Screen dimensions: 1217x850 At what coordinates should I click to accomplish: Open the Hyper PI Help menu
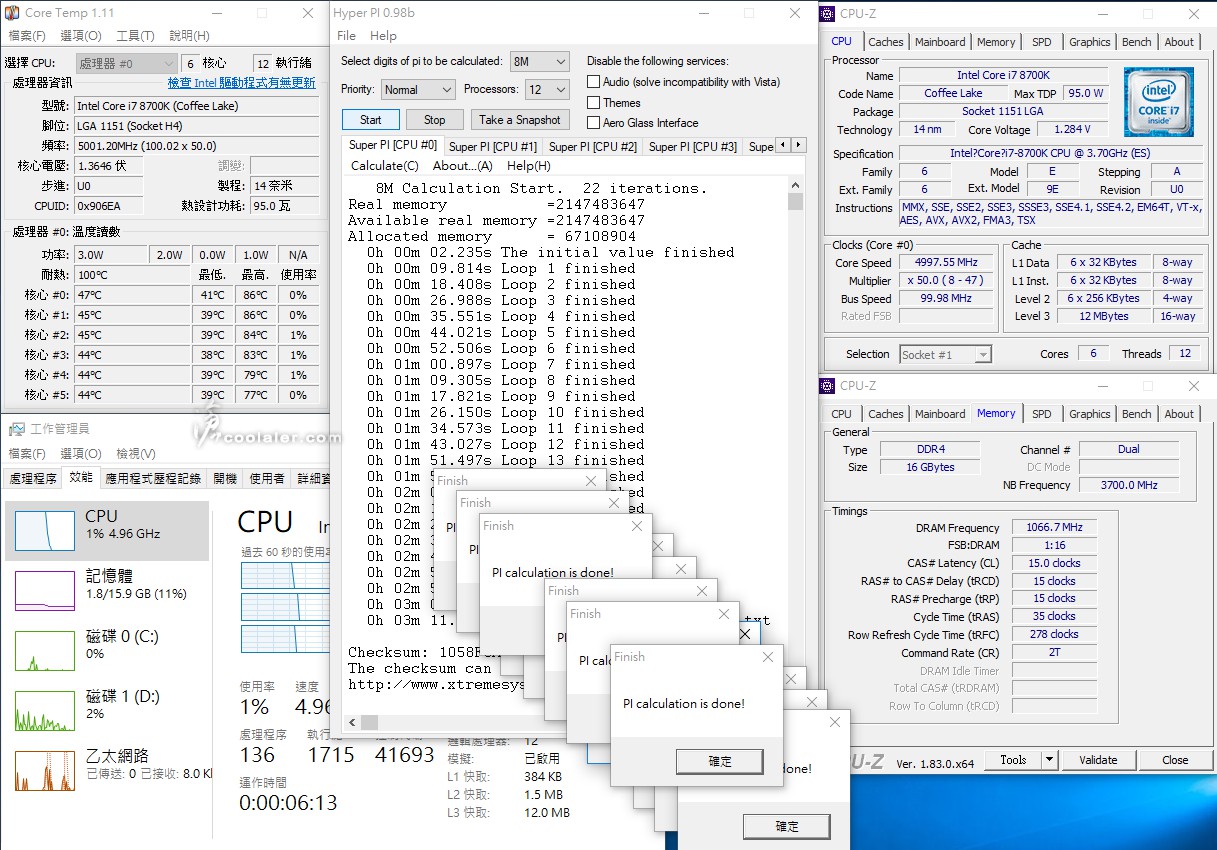[383, 35]
